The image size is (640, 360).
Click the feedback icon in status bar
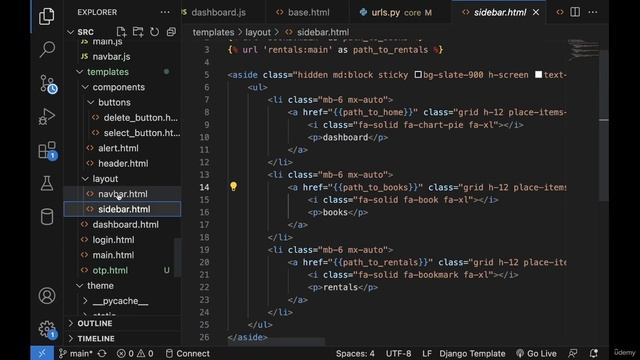573,353
